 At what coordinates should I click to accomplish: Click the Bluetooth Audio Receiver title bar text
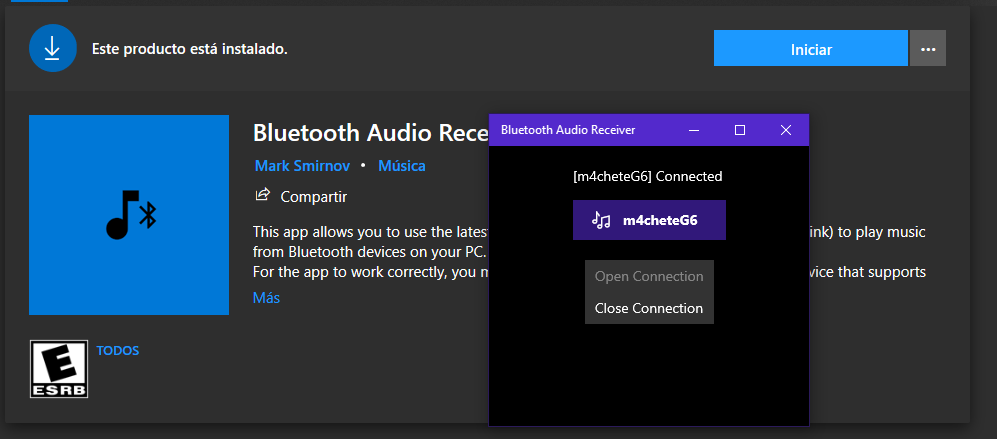tap(568, 130)
